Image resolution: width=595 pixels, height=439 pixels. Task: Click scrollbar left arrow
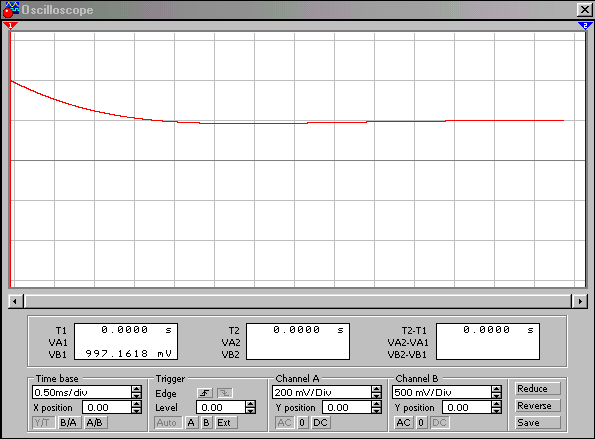coord(15,302)
